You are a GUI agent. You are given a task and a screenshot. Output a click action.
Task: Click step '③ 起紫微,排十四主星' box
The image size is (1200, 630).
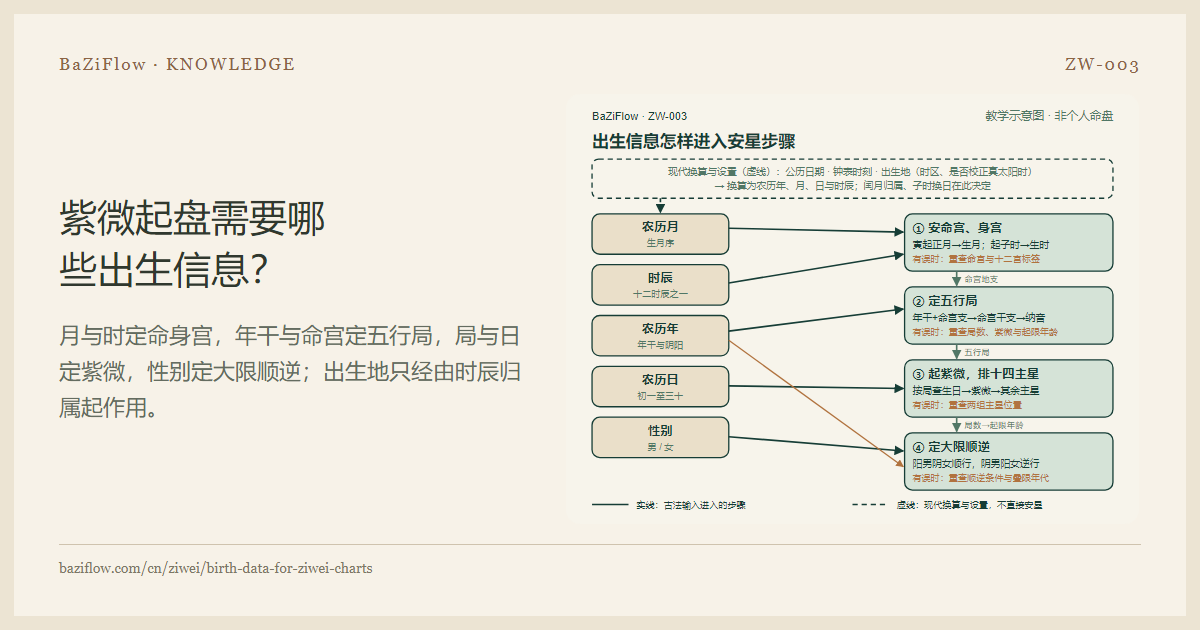click(1008, 388)
